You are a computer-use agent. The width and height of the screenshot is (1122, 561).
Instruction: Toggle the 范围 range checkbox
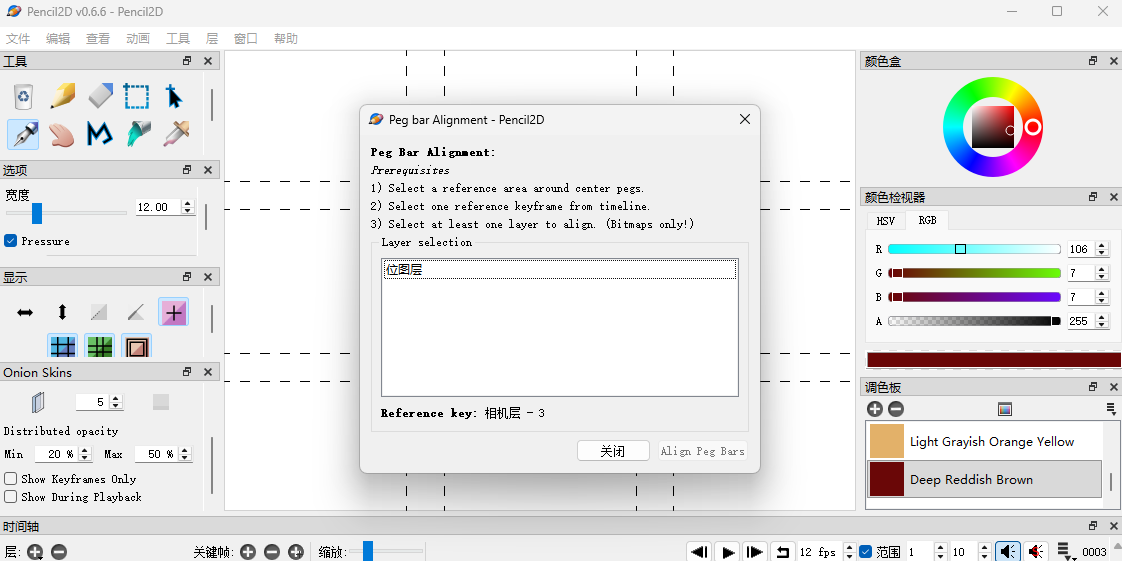pos(865,552)
